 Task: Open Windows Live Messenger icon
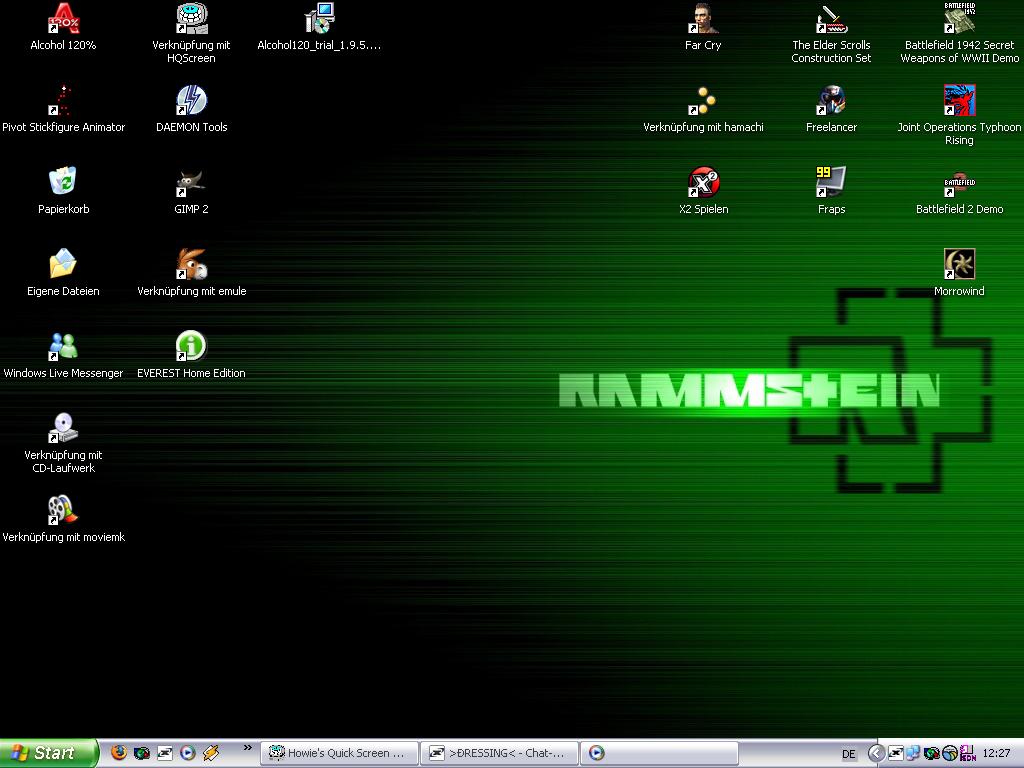63,355
